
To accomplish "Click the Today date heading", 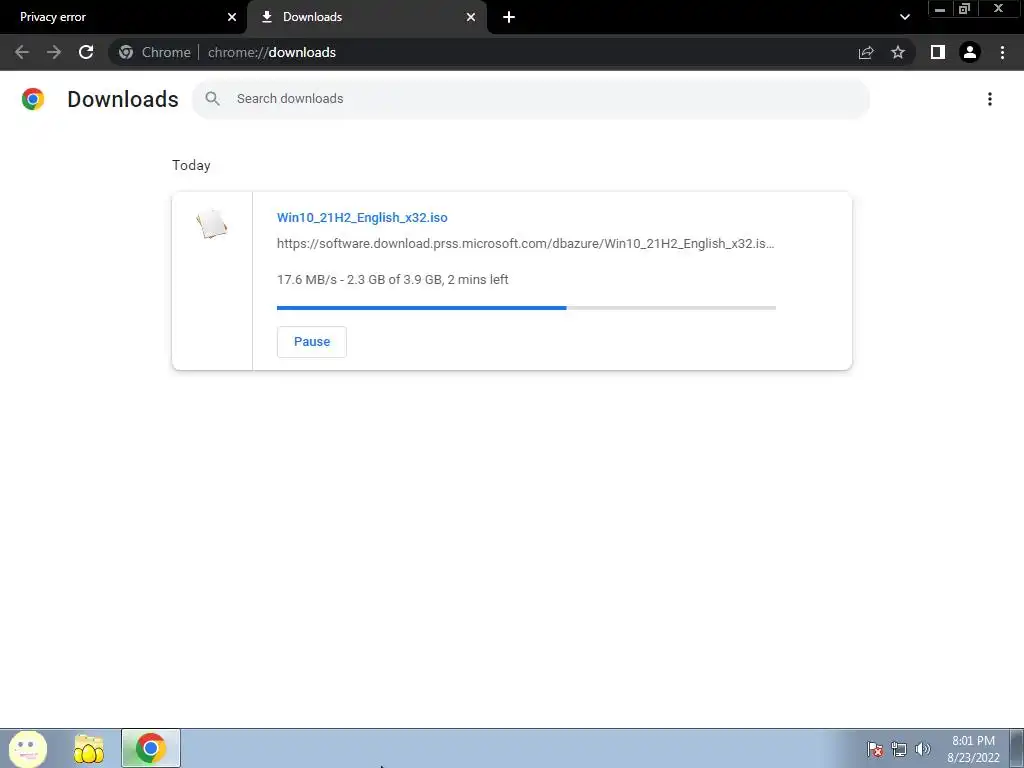I will pos(191,165).
